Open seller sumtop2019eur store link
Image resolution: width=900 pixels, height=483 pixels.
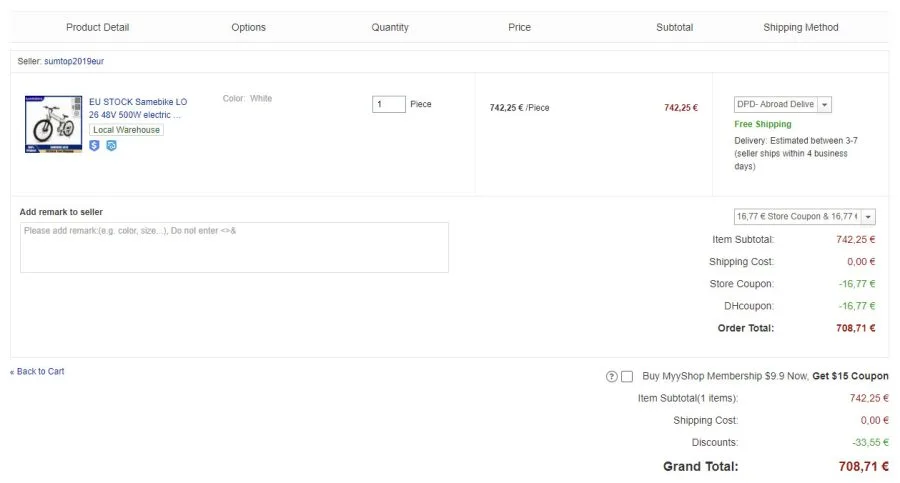[74, 62]
